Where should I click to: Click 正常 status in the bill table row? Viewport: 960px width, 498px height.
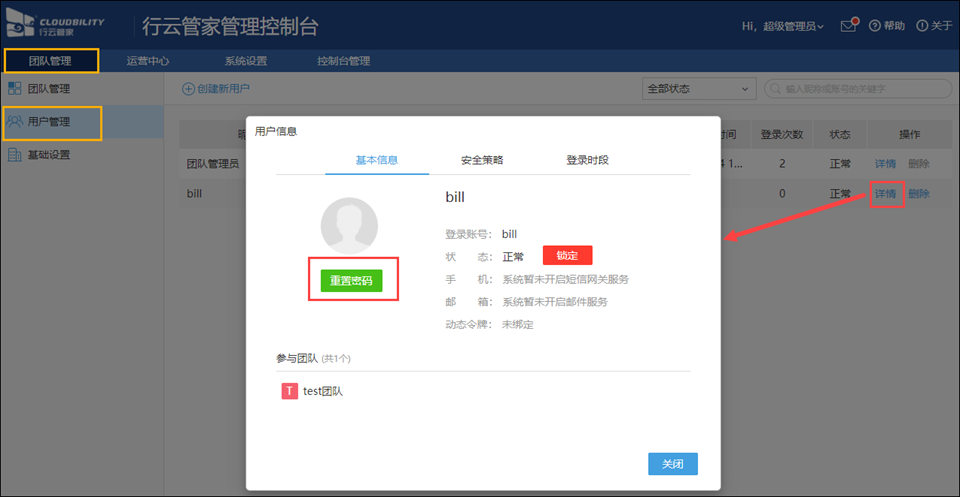840,194
